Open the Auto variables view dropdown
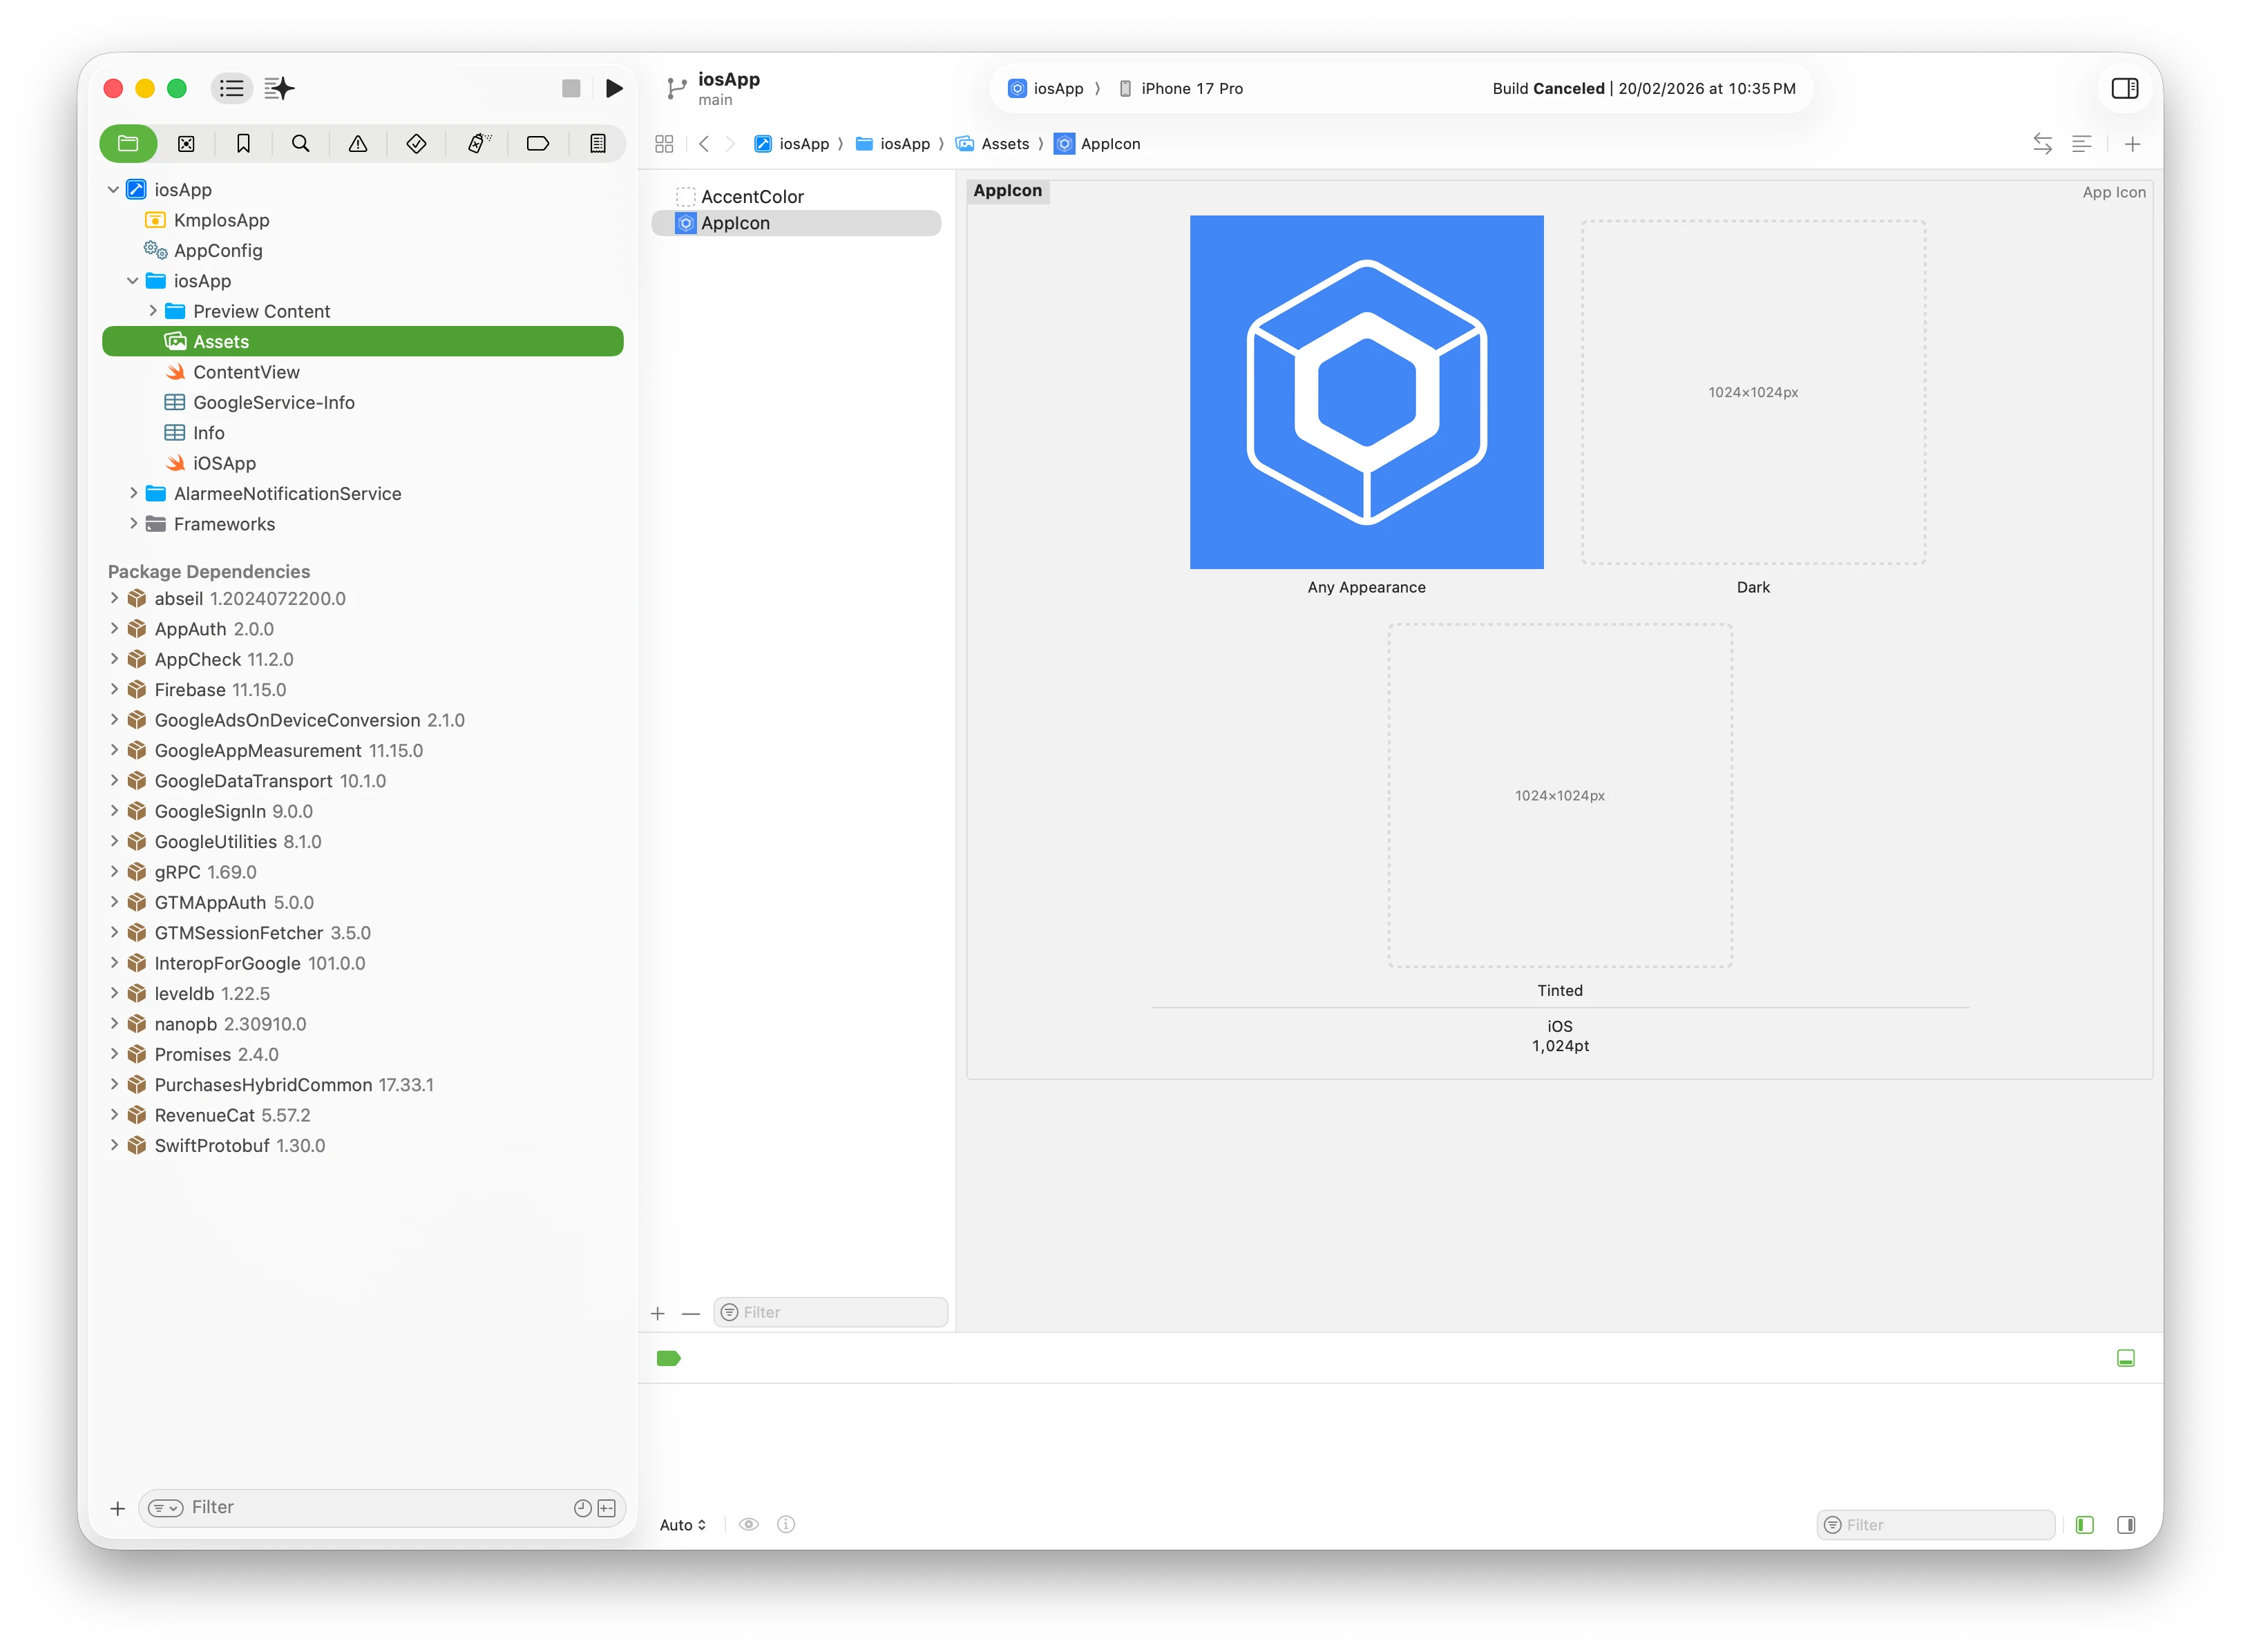 pyautogui.click(x=683, y=1525)
